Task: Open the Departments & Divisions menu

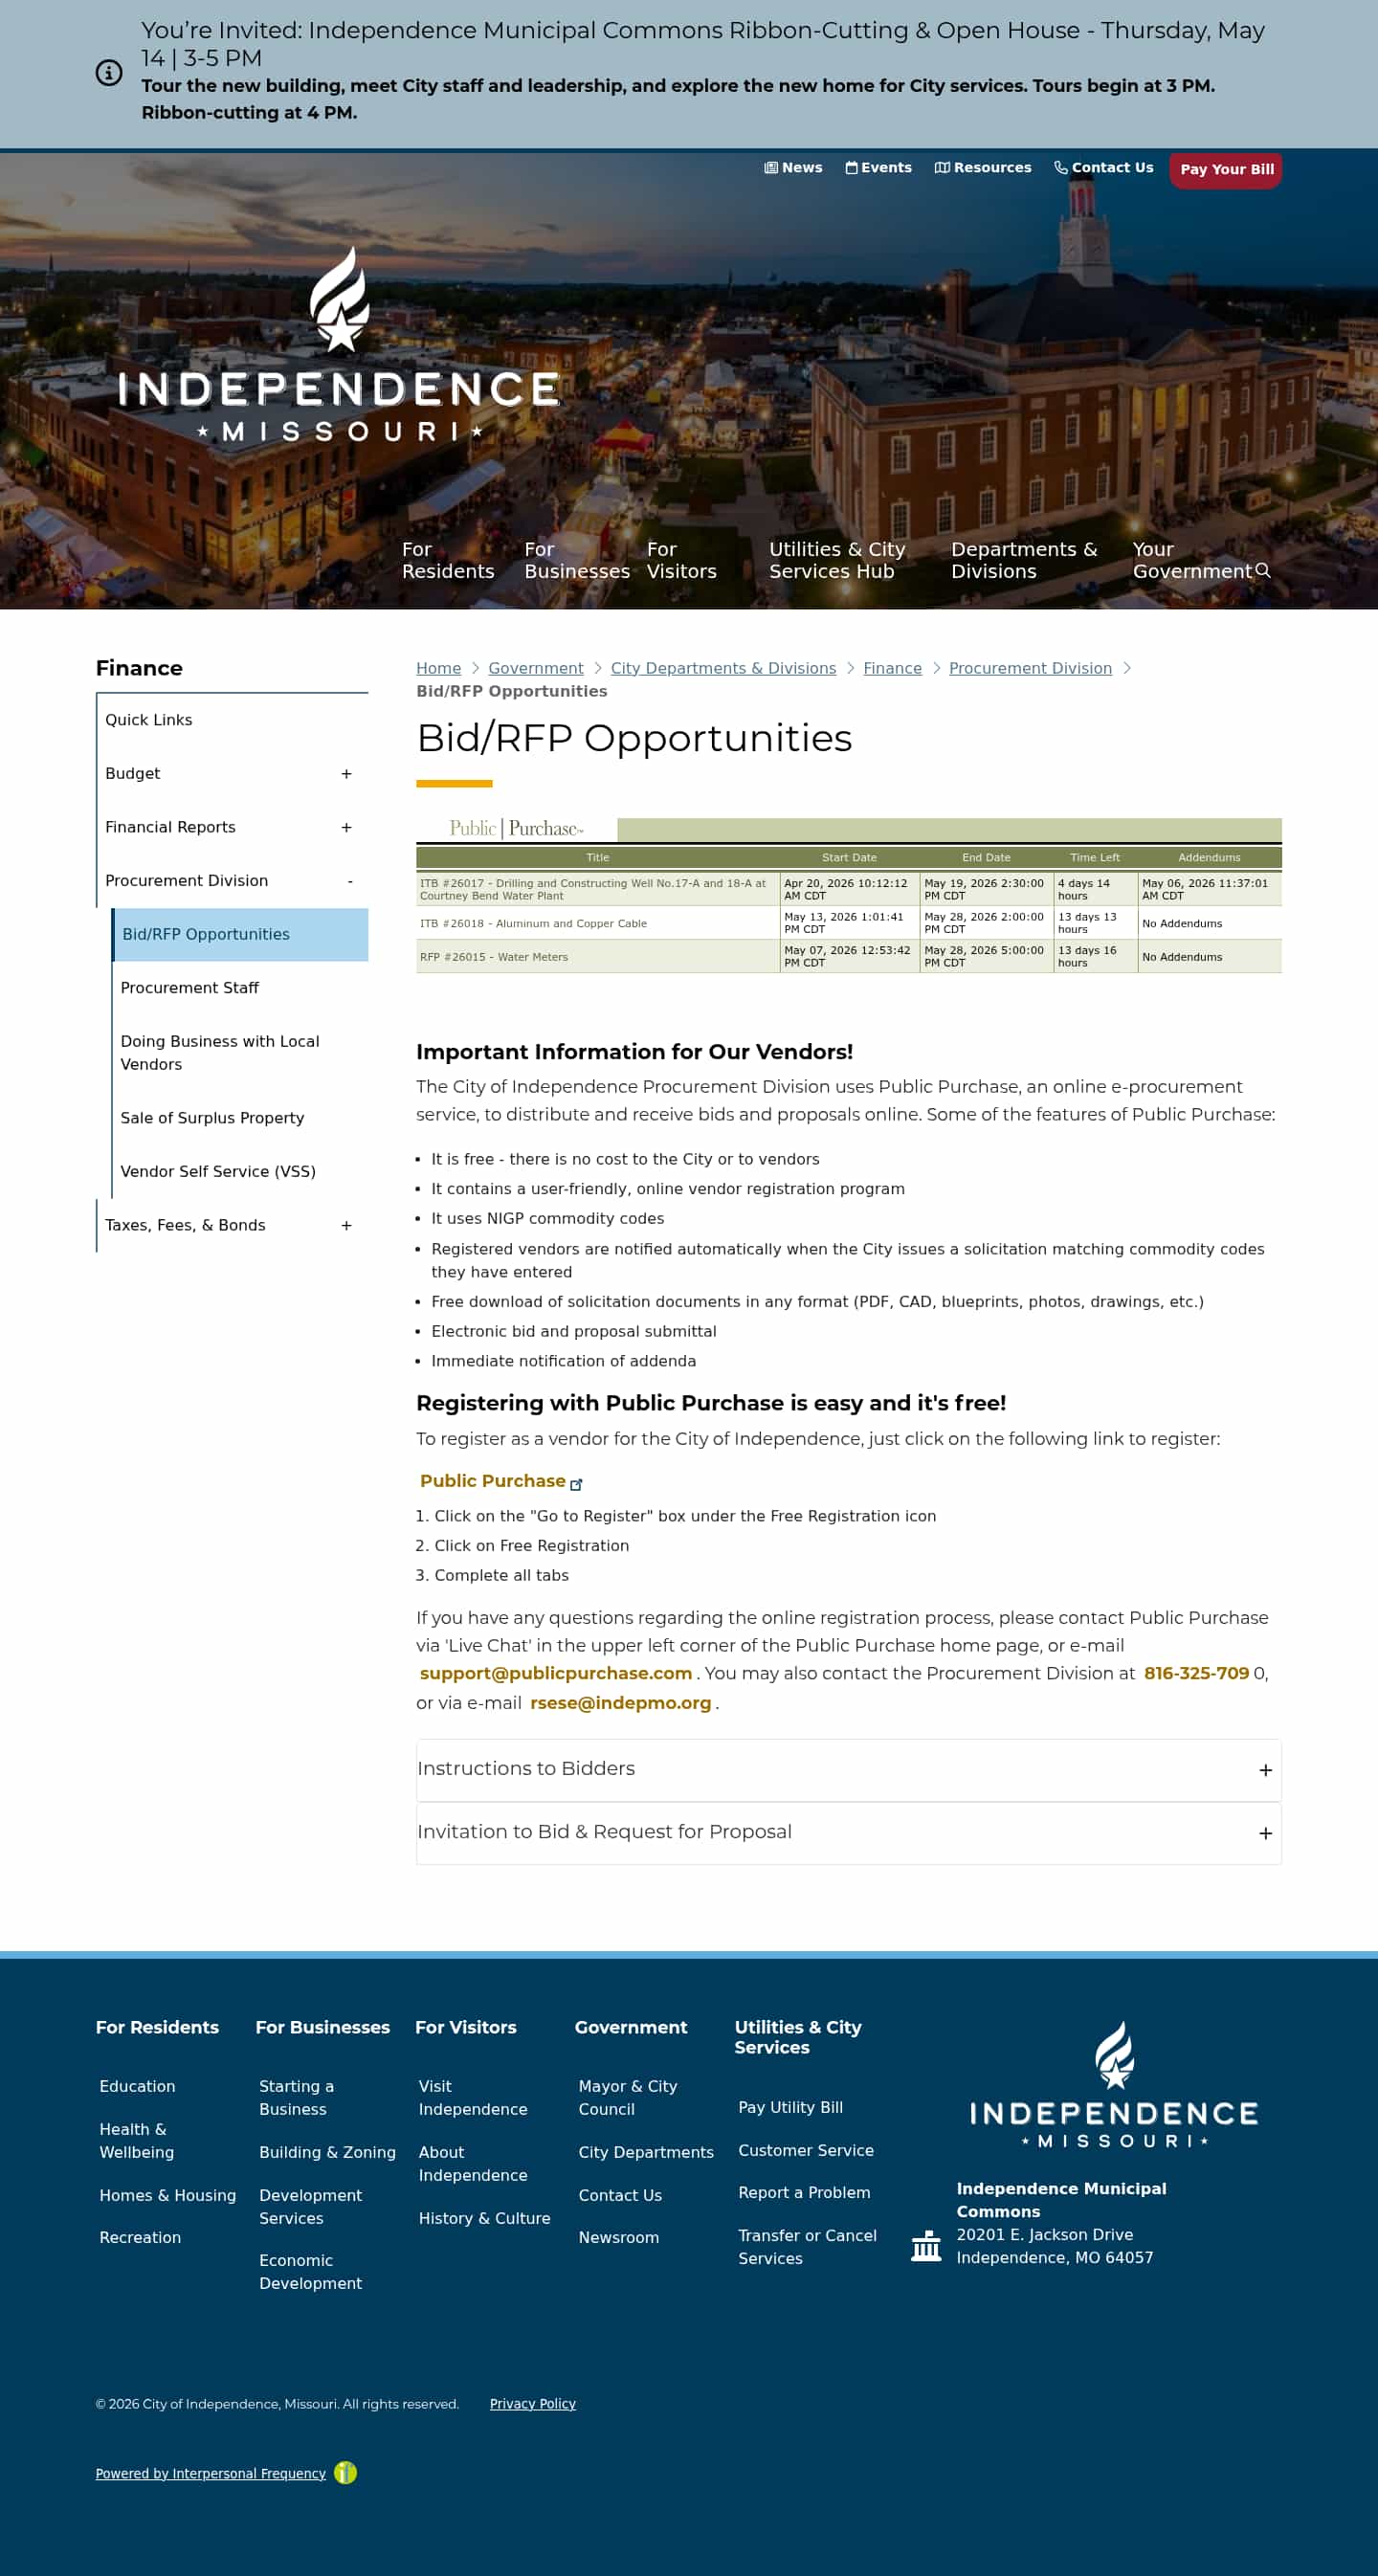Action: coord(1024,560)
